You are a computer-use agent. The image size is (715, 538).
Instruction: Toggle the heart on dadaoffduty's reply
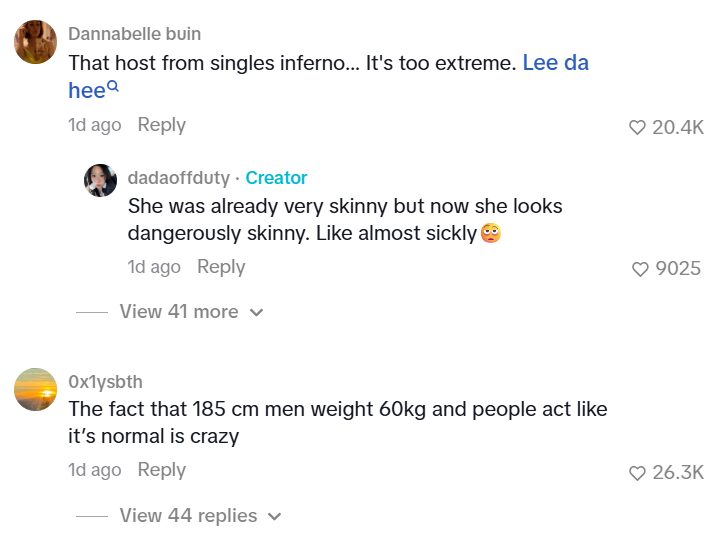[641, 269]
